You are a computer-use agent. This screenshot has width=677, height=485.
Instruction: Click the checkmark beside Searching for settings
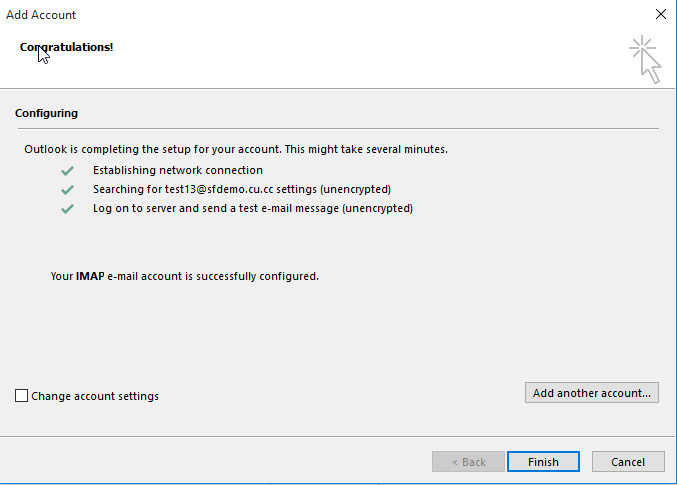click(x=67, y=190)
